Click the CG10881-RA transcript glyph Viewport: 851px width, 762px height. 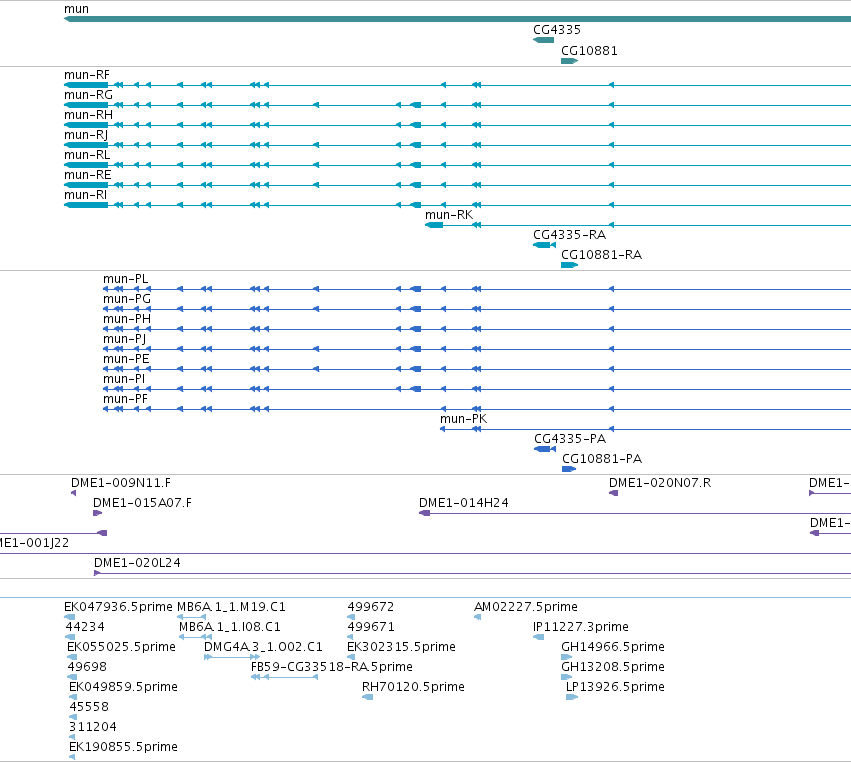(569, 265)
